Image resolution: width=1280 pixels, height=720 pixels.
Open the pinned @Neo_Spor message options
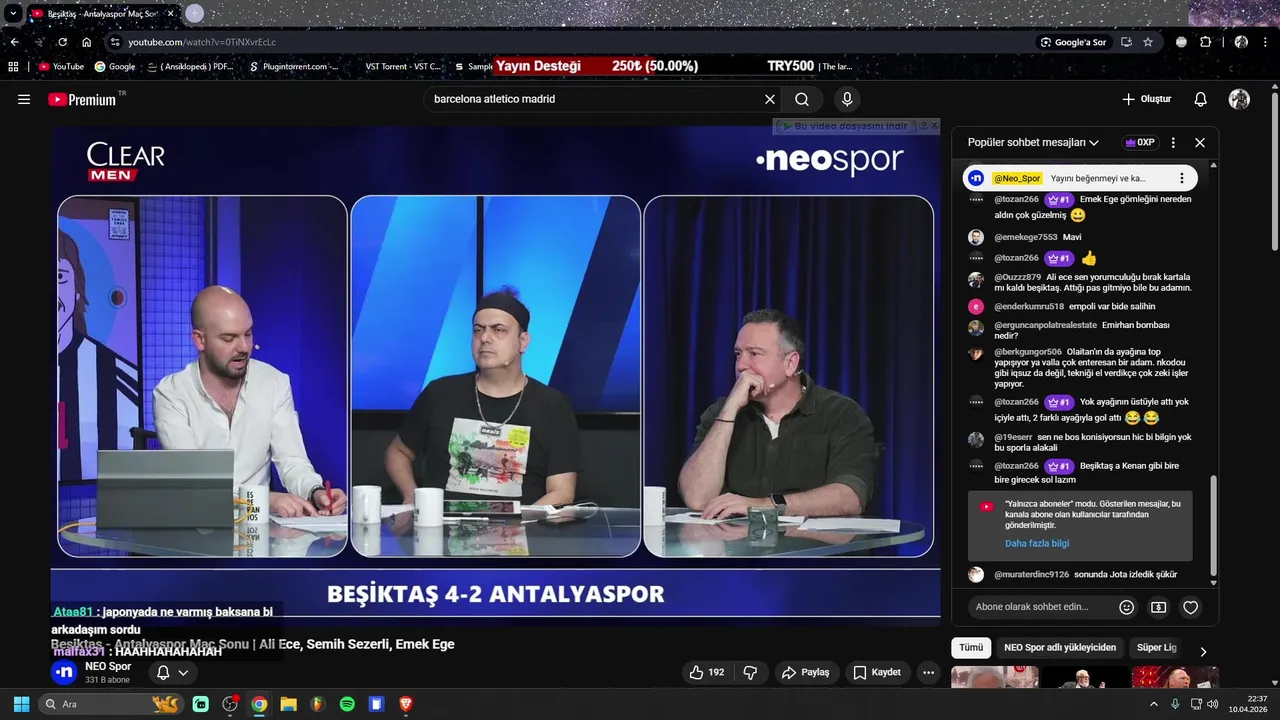click(1181, 178)
